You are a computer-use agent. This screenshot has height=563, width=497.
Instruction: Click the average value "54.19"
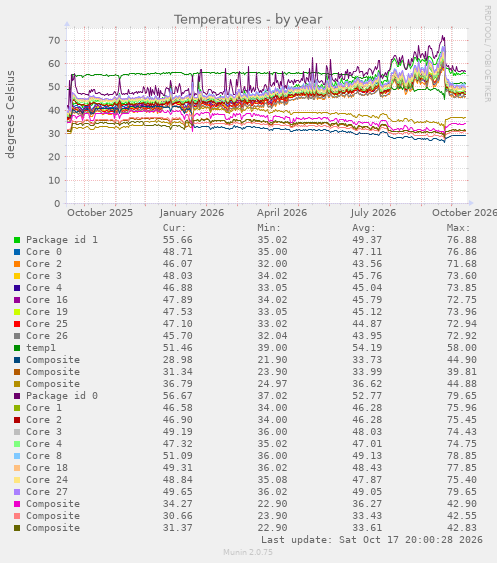click(x=367, y=348)
